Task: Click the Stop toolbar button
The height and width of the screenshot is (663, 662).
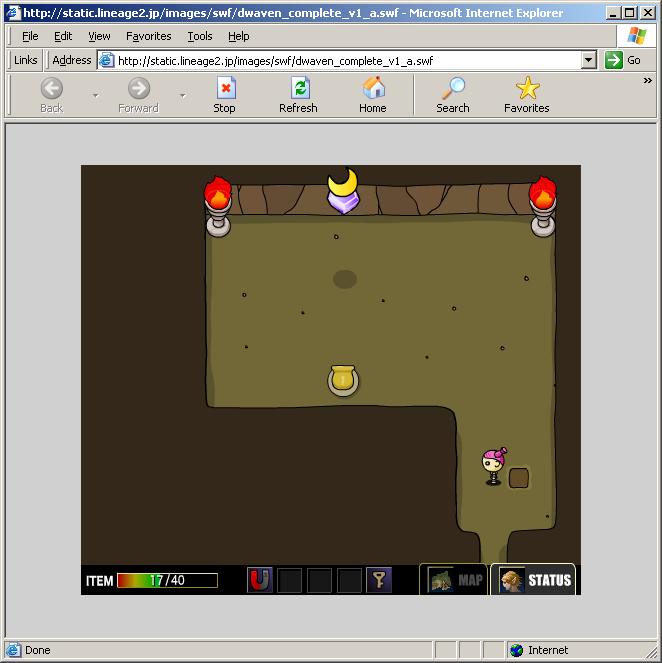Action: coord(224,95)
